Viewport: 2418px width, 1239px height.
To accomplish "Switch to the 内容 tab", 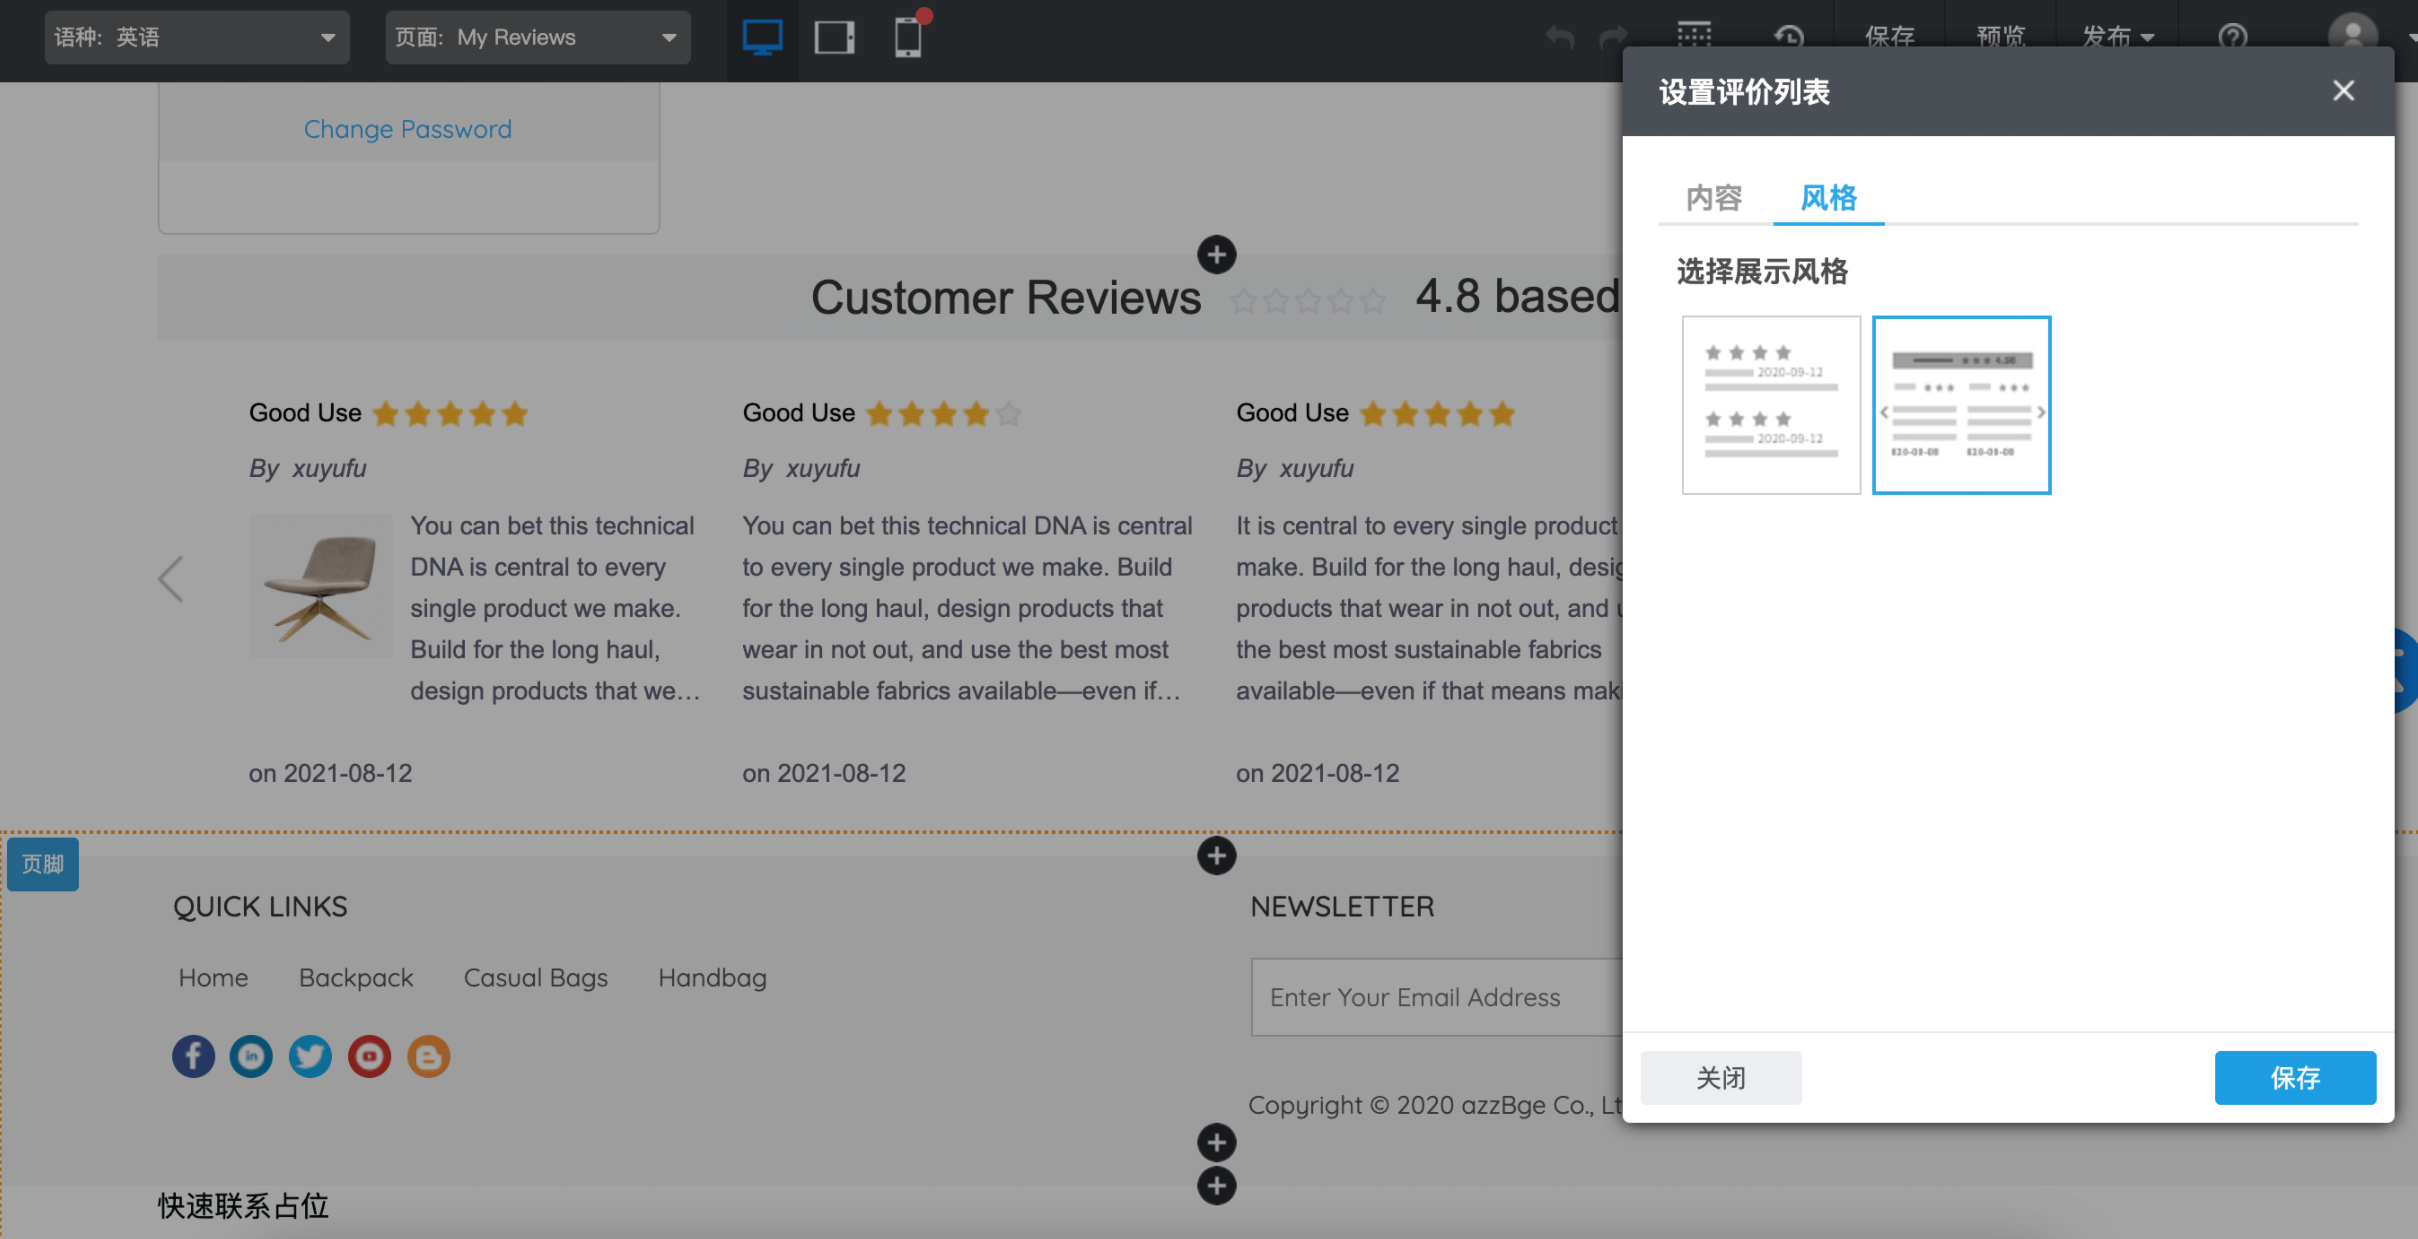I will coord(1714,198).
